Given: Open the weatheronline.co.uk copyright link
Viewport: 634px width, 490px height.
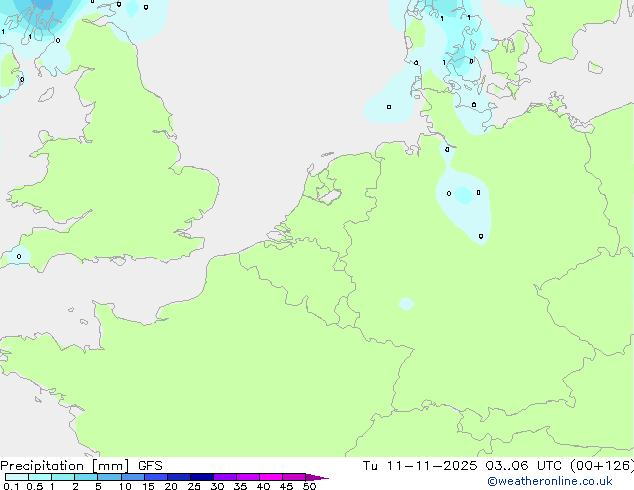Looking at the screenshot, I should (549, 481).
